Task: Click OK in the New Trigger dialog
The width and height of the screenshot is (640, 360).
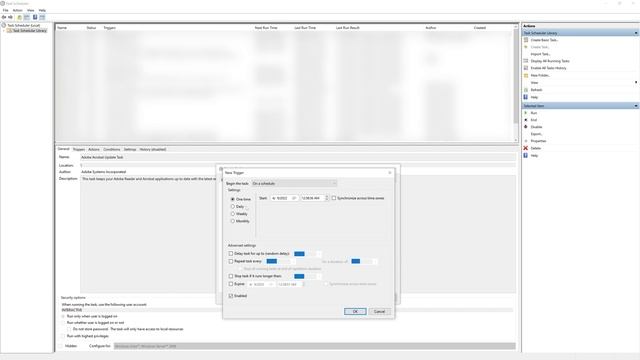Action: 355,311
